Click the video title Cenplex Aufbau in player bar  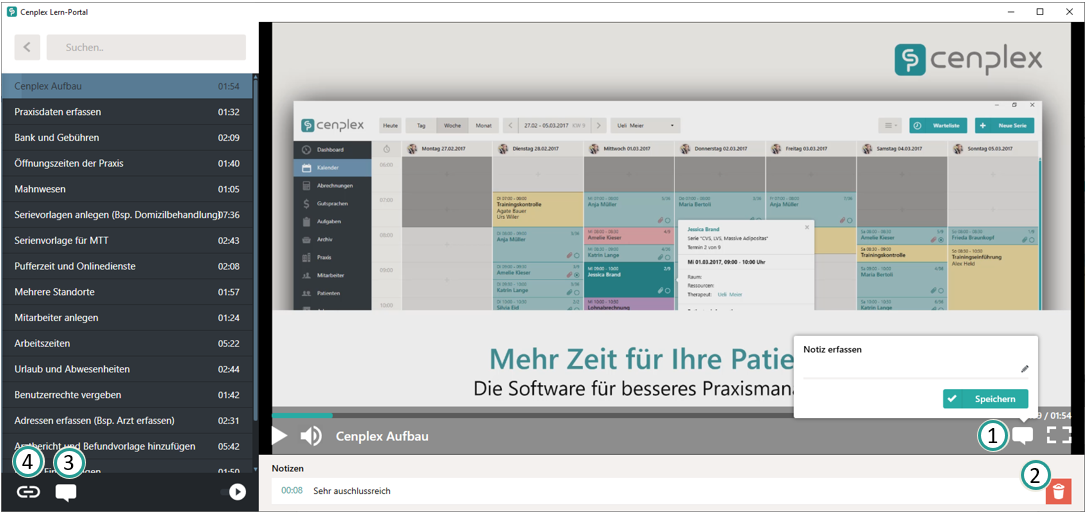click(382, 436)
